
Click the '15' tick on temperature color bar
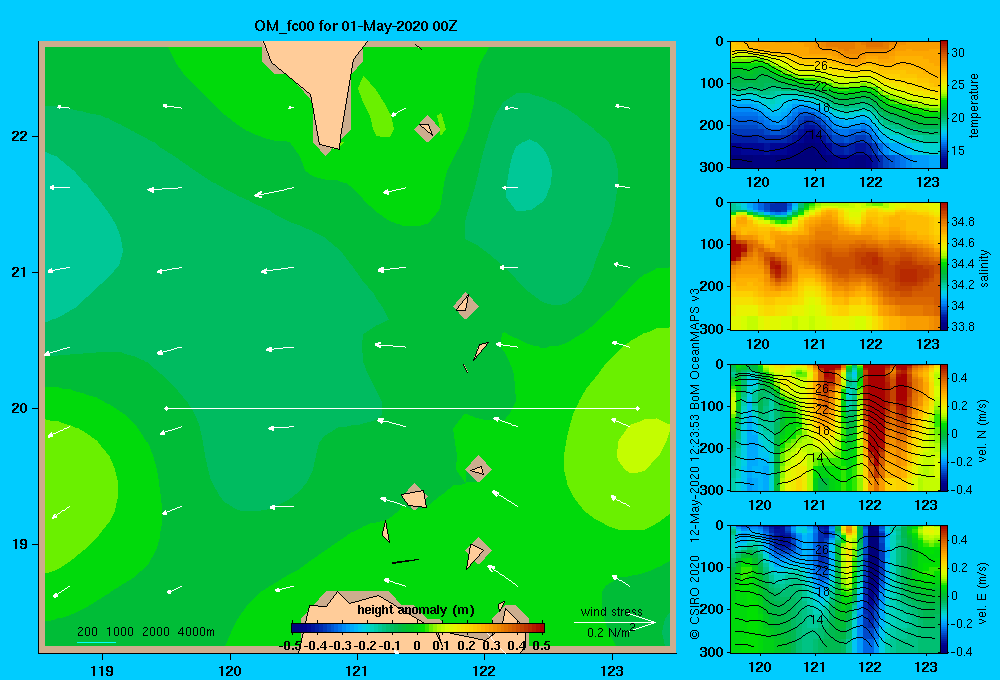(x=957, y=151)
